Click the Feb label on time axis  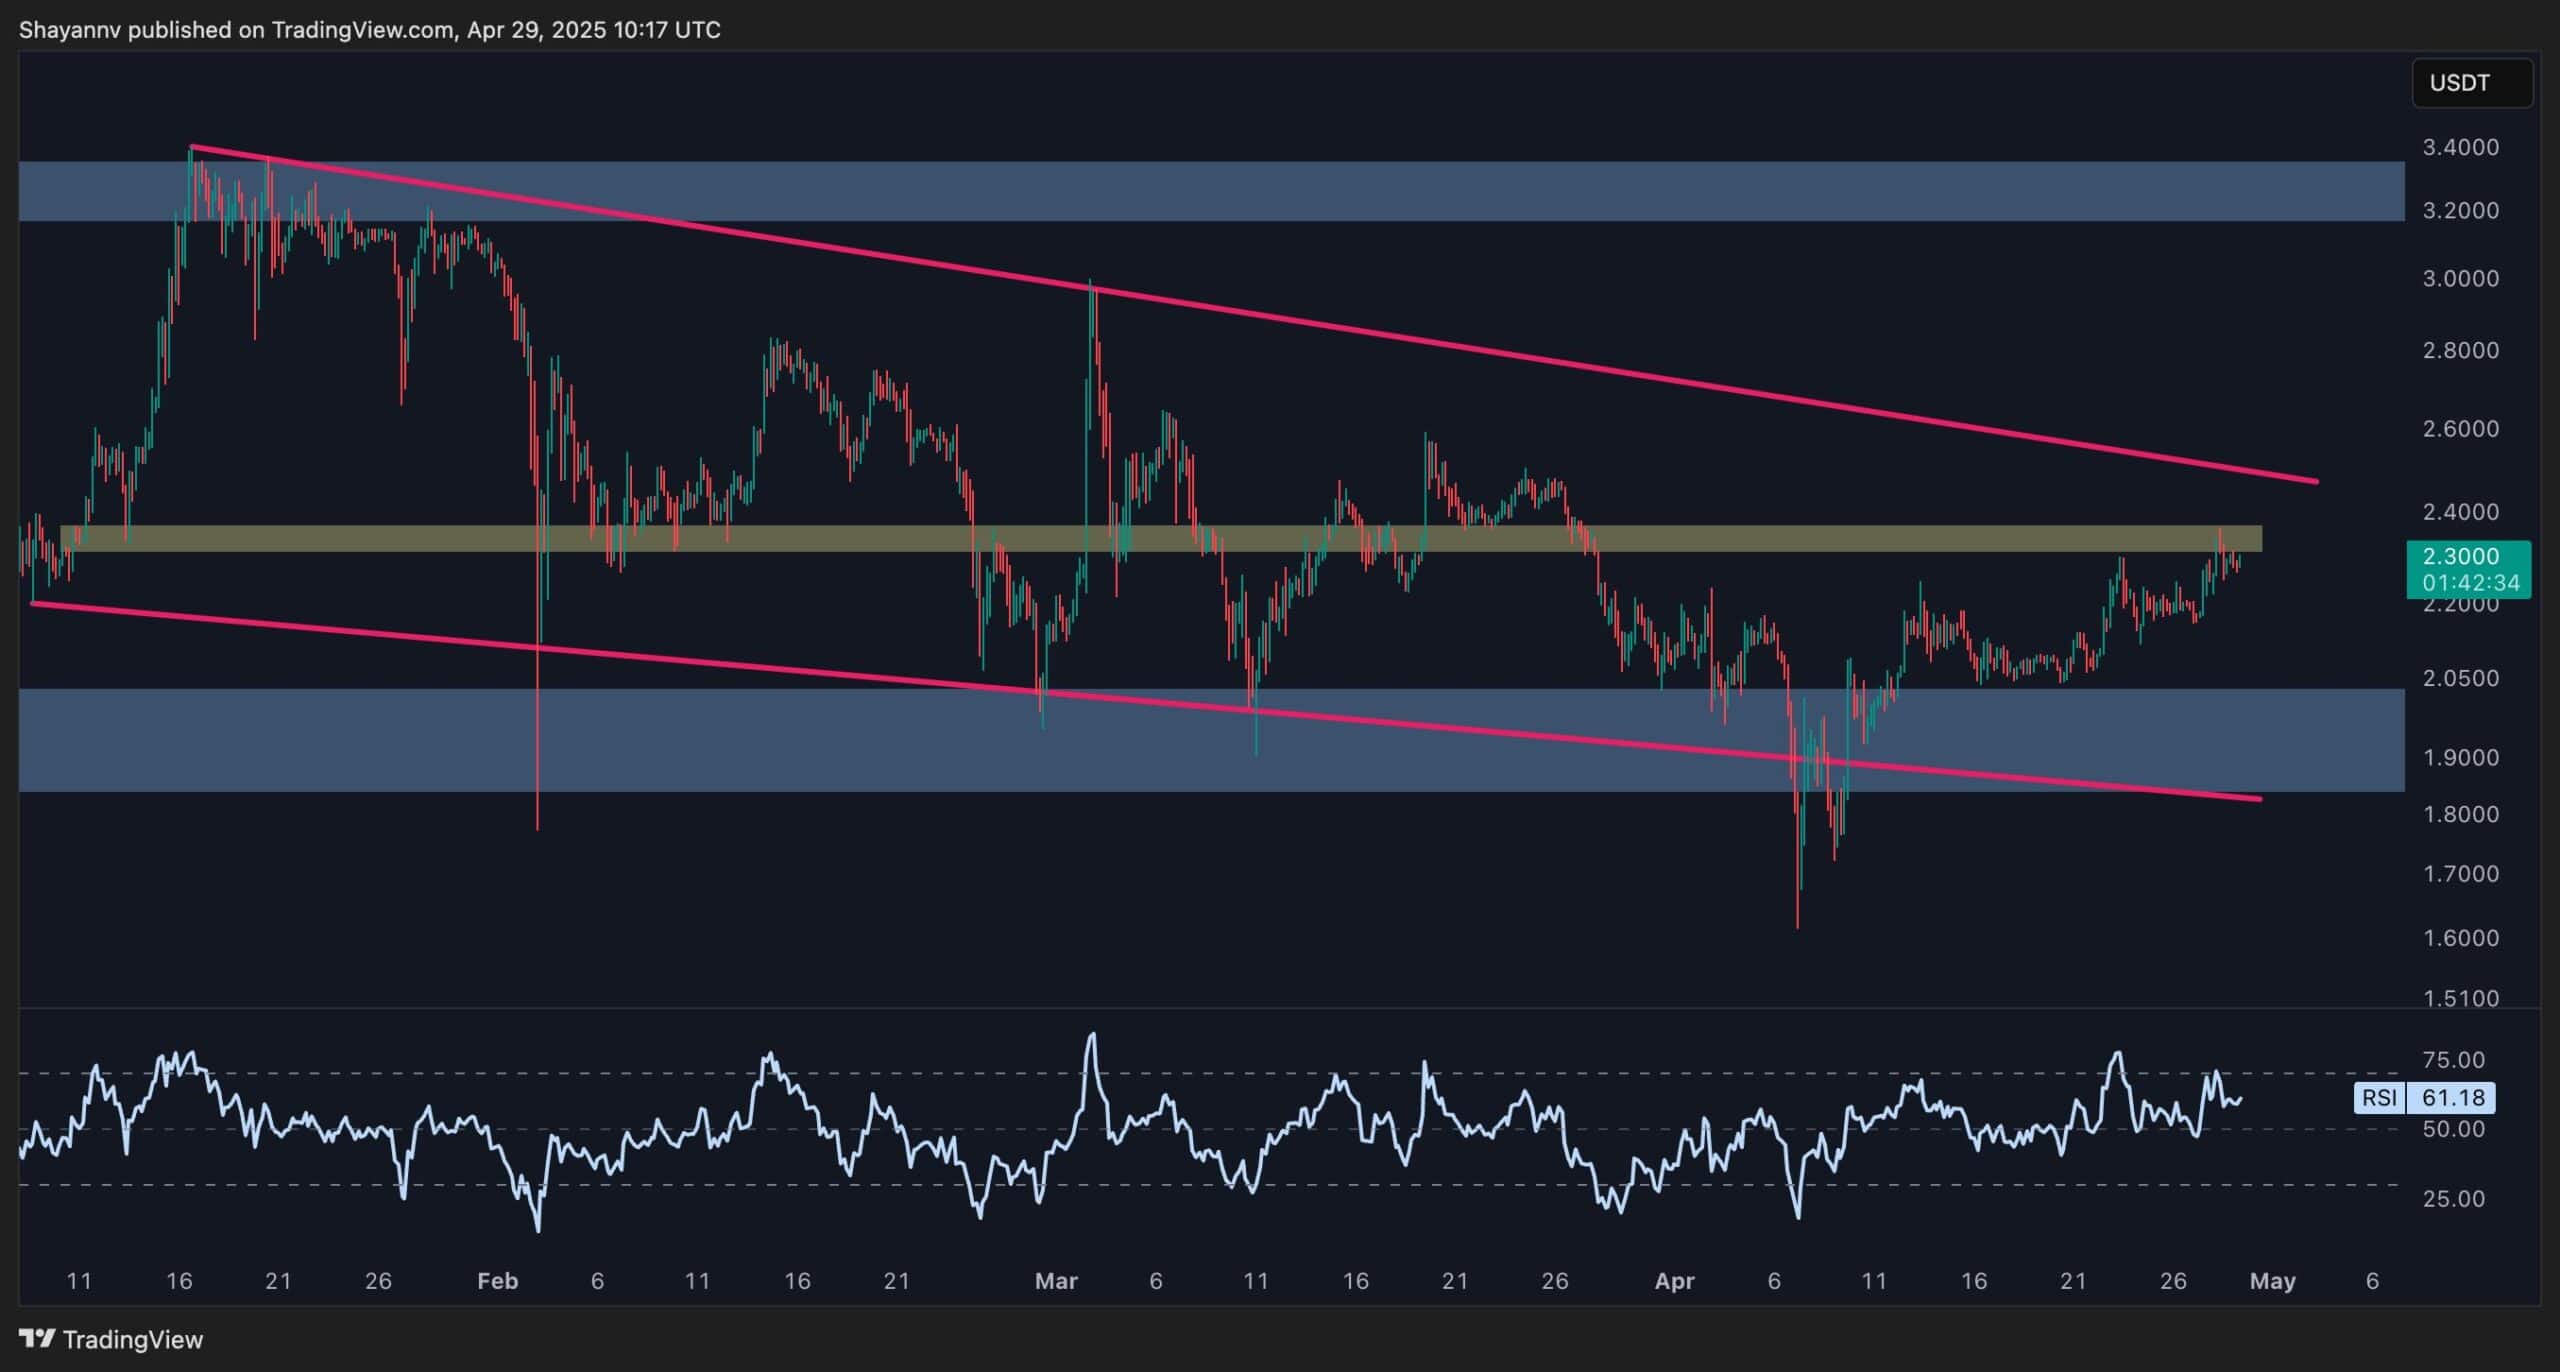497,1281
